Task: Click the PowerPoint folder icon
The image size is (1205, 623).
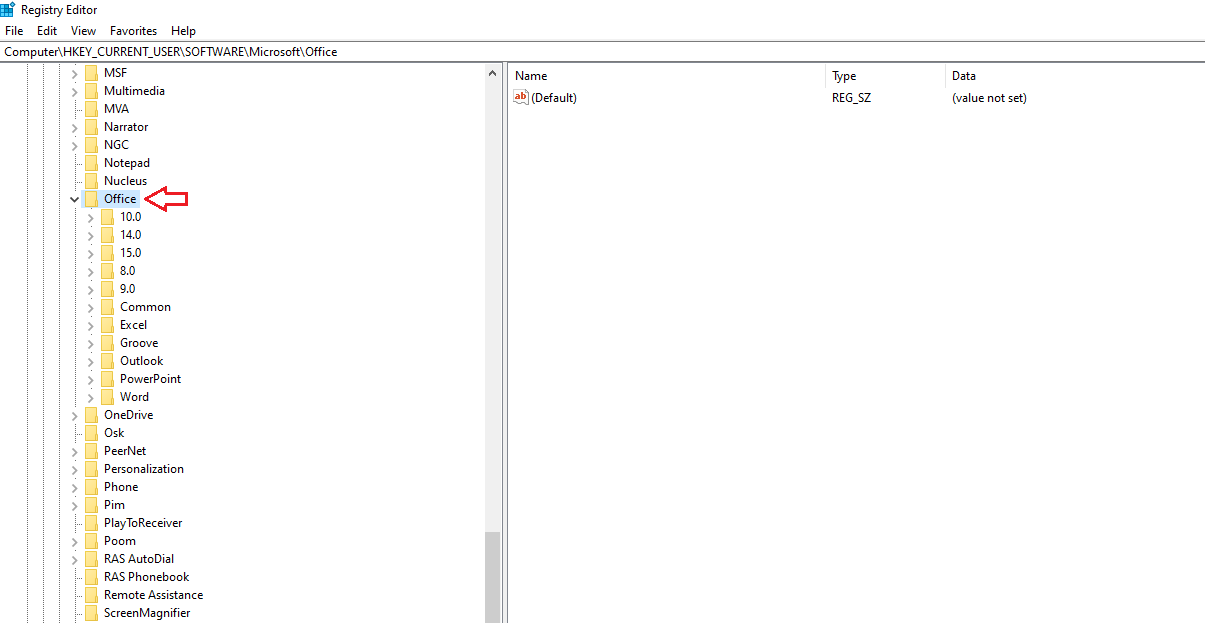Action: [108, 379]
